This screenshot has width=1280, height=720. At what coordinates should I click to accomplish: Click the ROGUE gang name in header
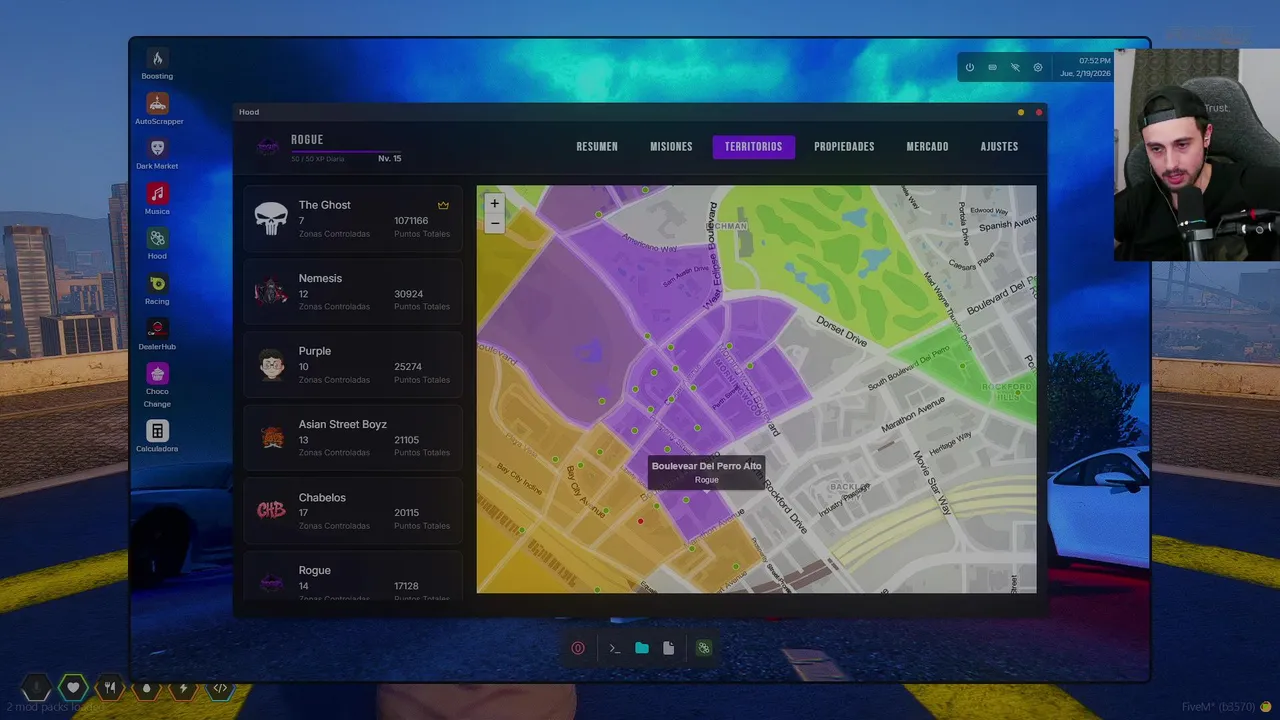click(x=307, y=140)
